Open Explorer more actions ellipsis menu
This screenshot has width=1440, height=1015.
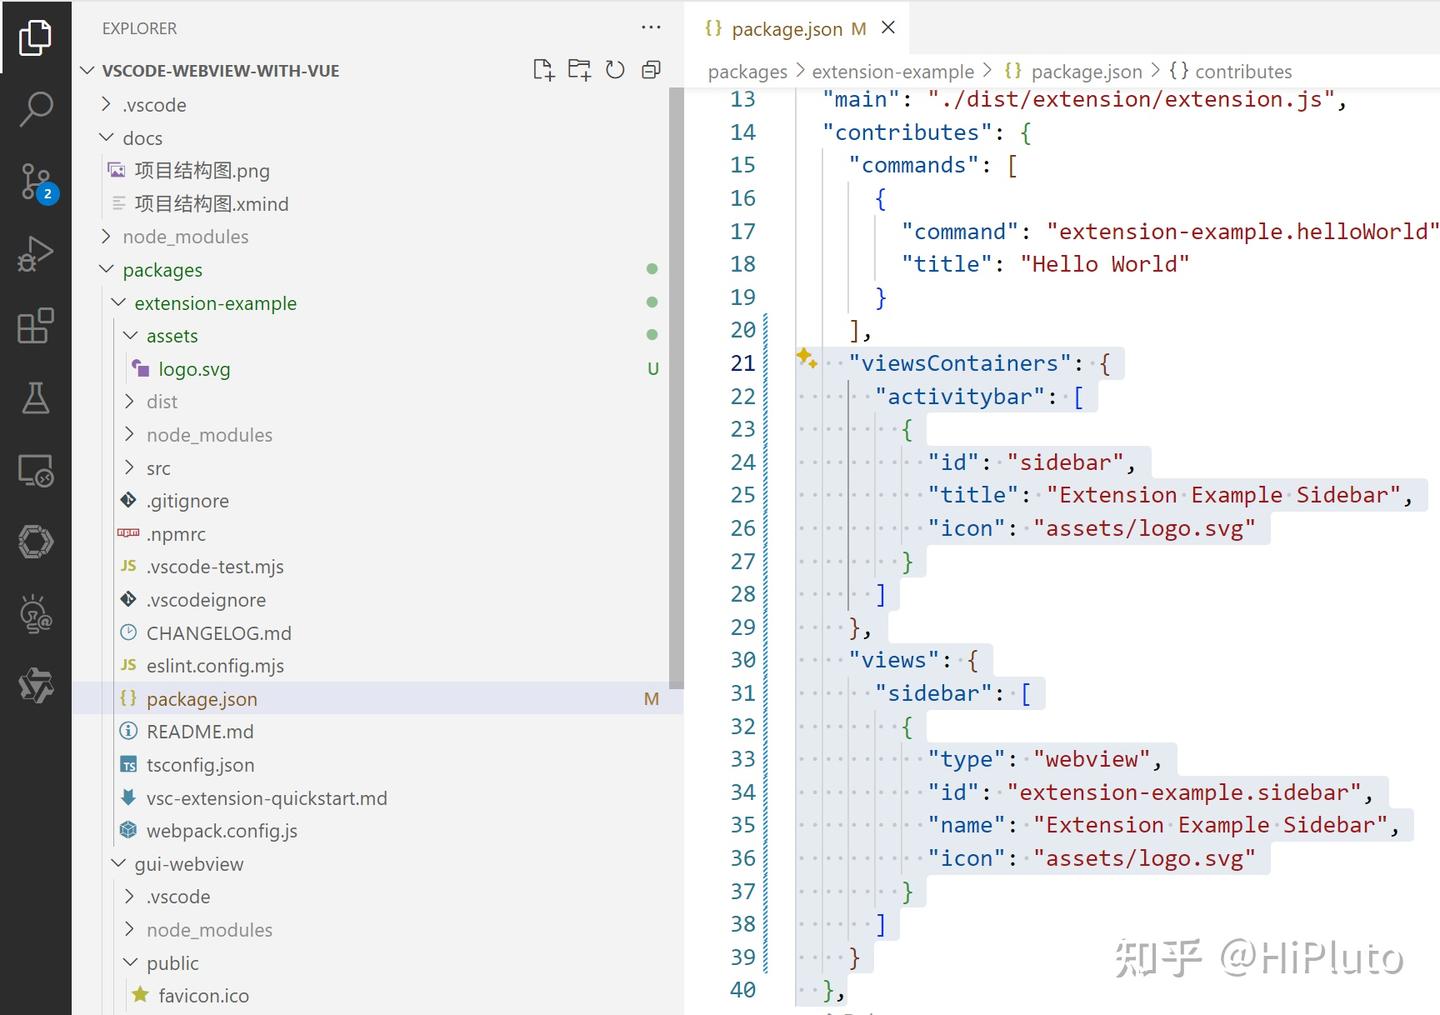(651, 28)
